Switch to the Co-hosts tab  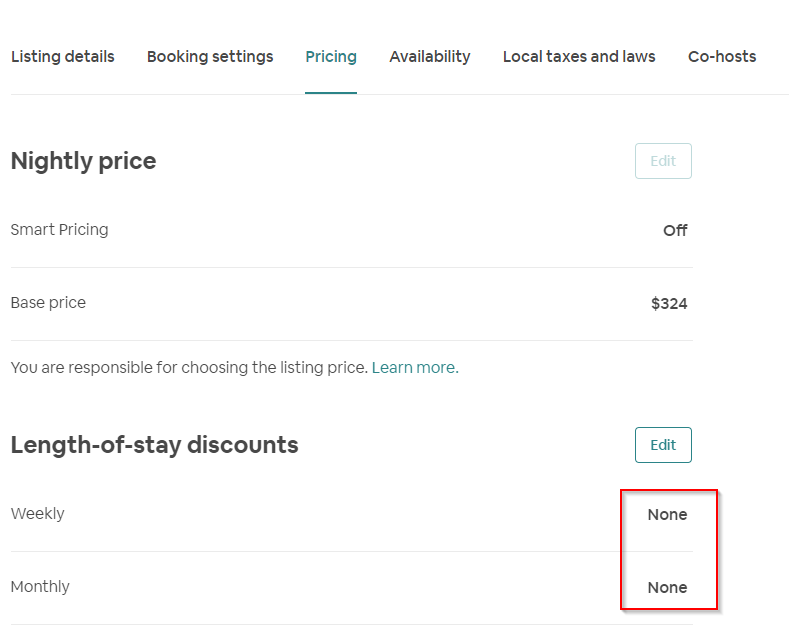pyautogui.click(x=722, y=57)
